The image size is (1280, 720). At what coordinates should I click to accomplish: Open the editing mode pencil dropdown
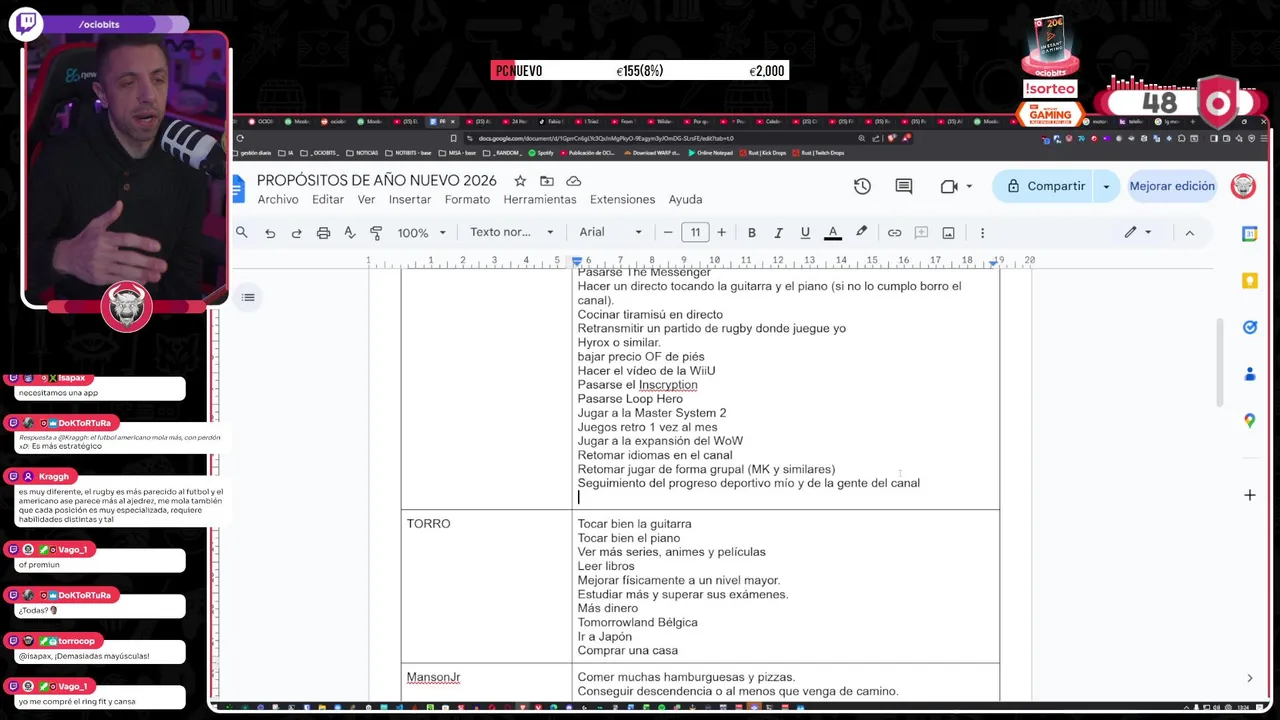pos(1137,232)
